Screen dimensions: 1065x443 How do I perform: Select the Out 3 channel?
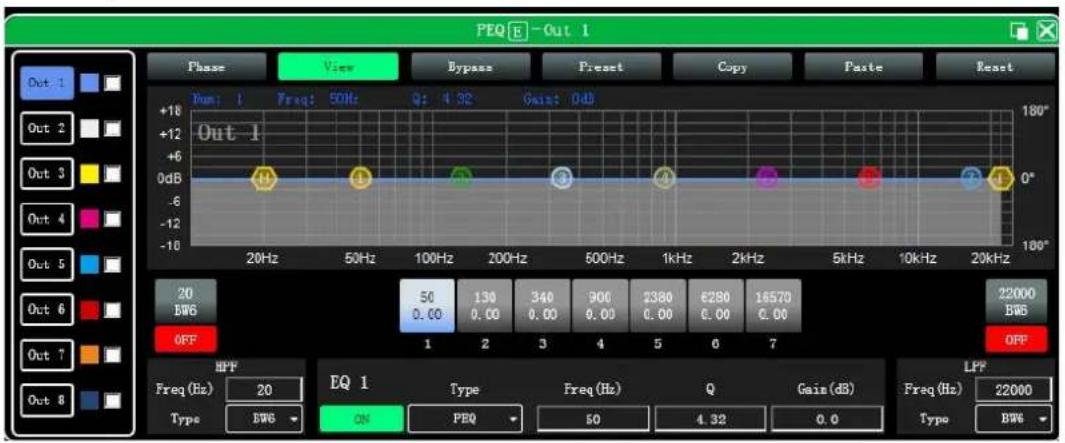coord(47,173)
